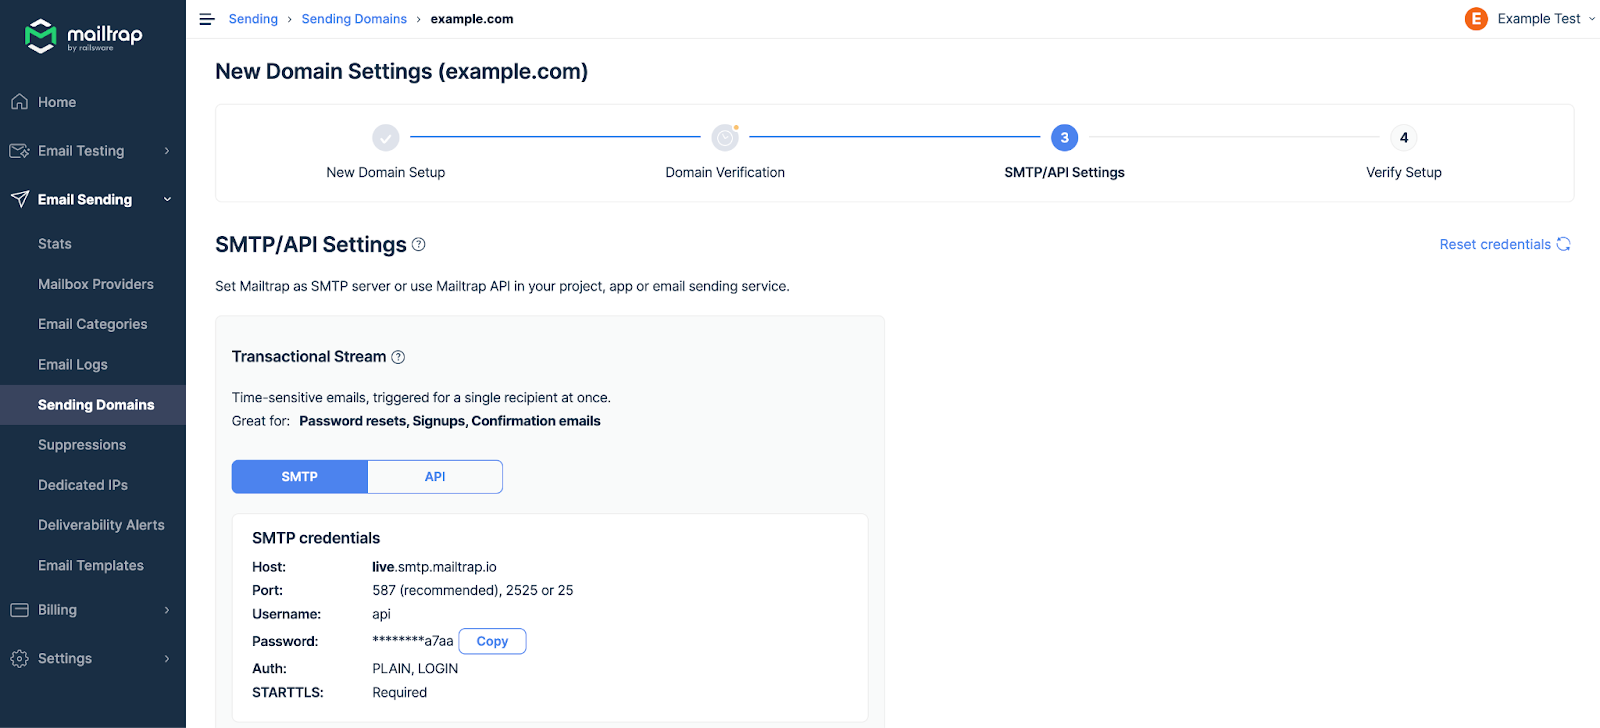Viewport: 1600px width, 728px height.
Task: Open Email Templates in the sidebar
Action: coord(91,565)
